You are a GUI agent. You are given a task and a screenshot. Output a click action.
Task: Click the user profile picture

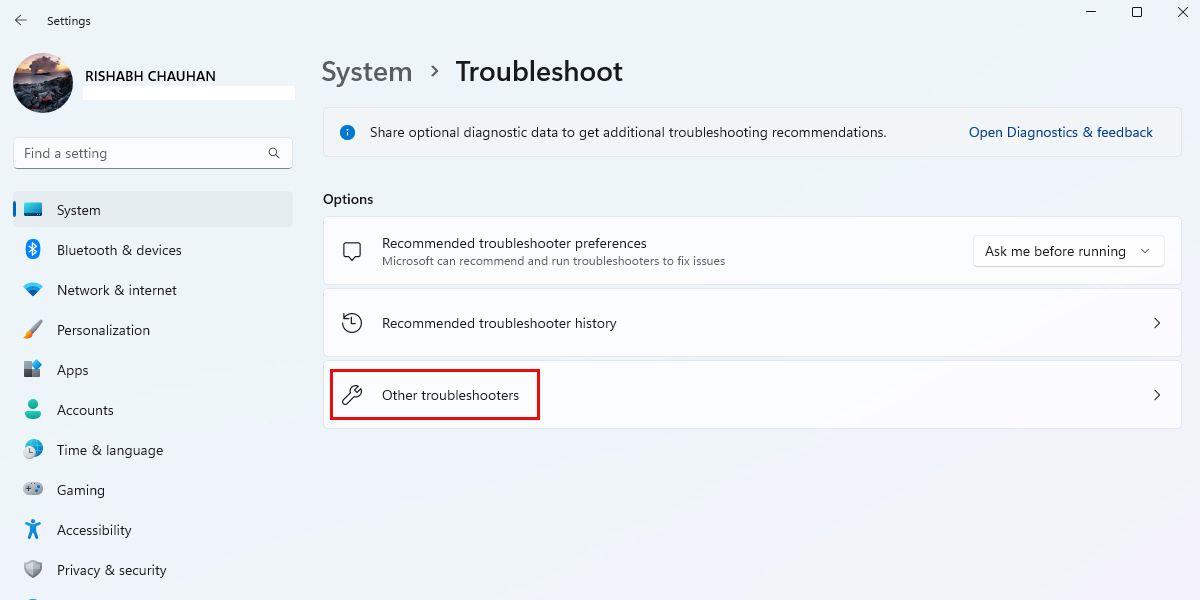[43, 83]
